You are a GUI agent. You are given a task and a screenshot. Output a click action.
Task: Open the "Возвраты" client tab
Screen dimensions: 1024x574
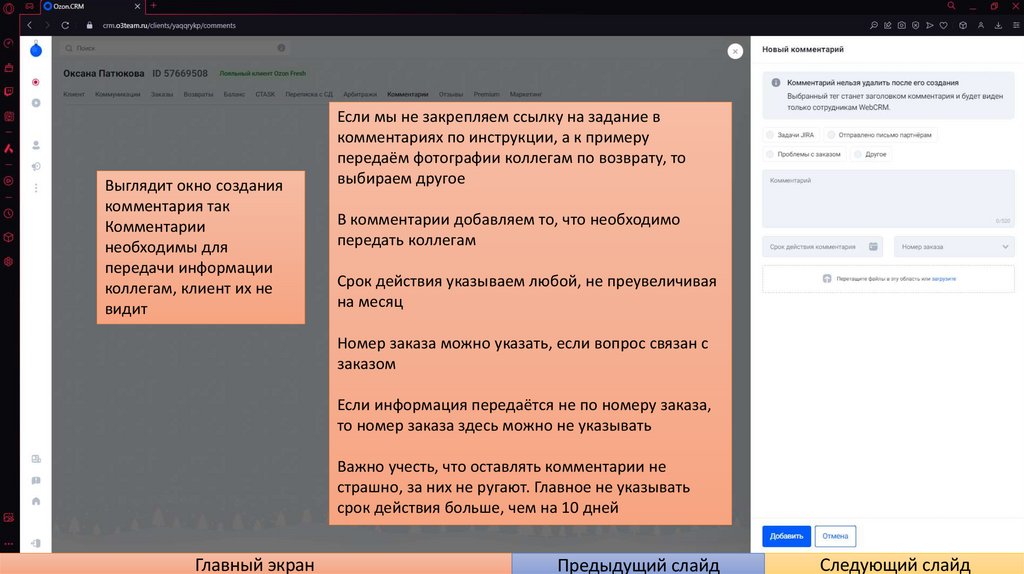(x=198, y=94)
